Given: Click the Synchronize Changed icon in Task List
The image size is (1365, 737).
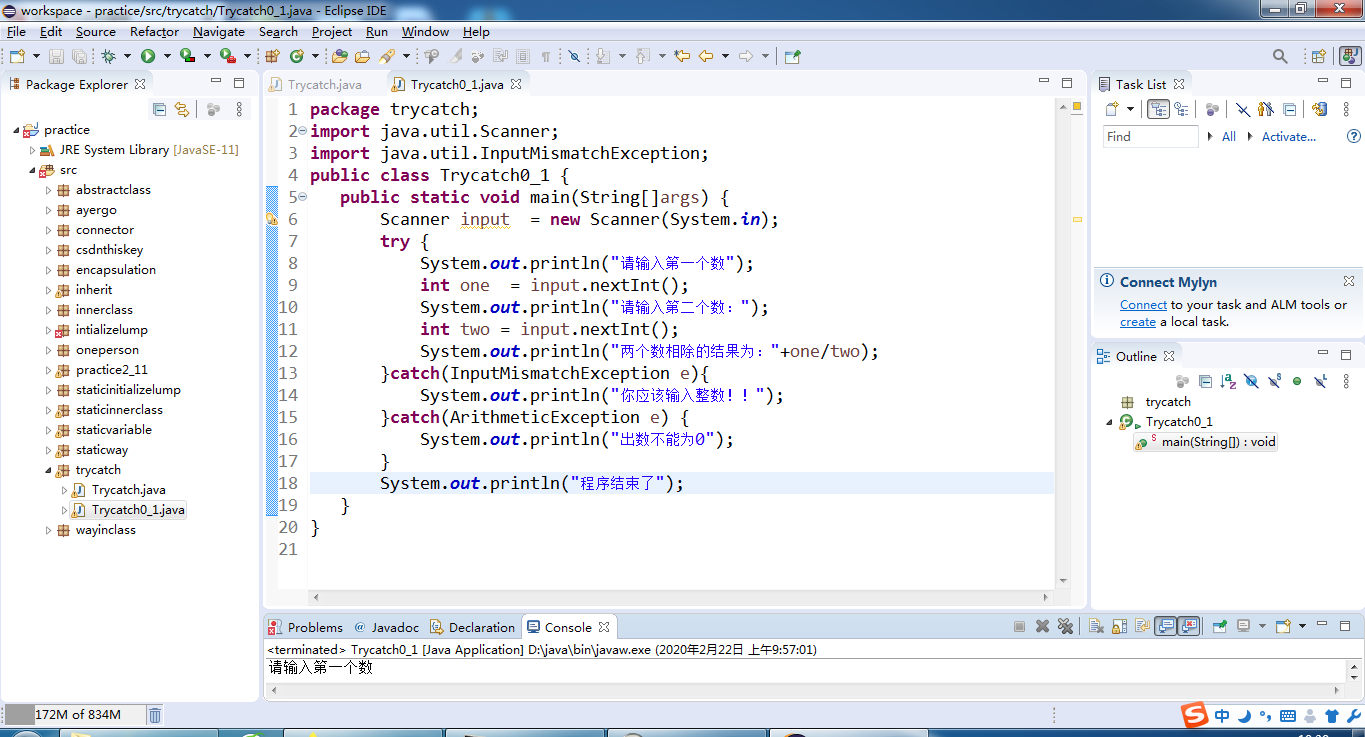Looking at the screenshot, I should click(1319, 109).
